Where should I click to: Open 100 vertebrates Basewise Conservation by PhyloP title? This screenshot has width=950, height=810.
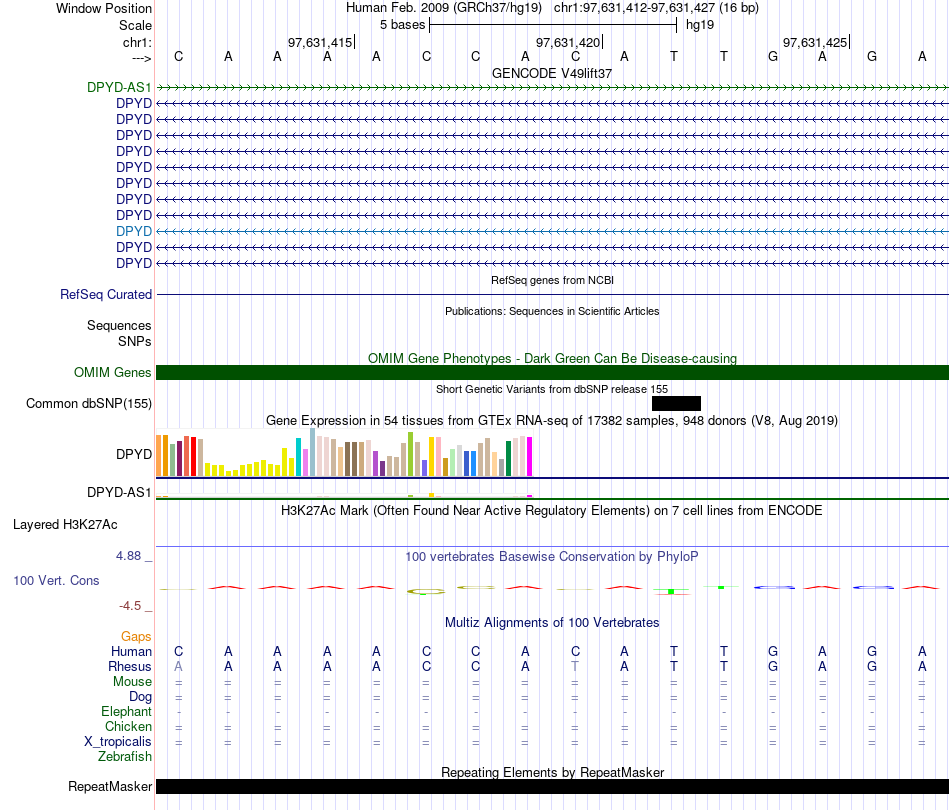[552, 557]
